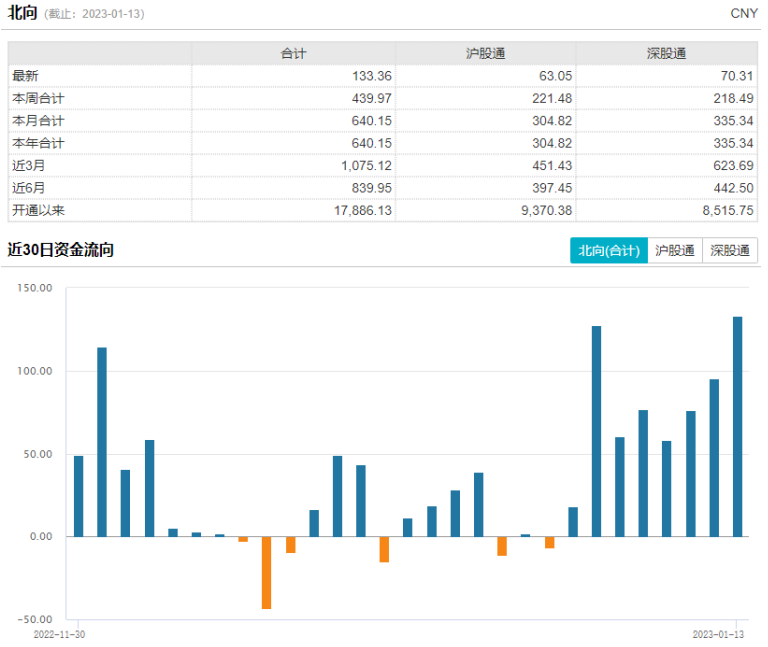
Task: Click the 近30日资金流向 heading
Action: click(x=60, y=250)
